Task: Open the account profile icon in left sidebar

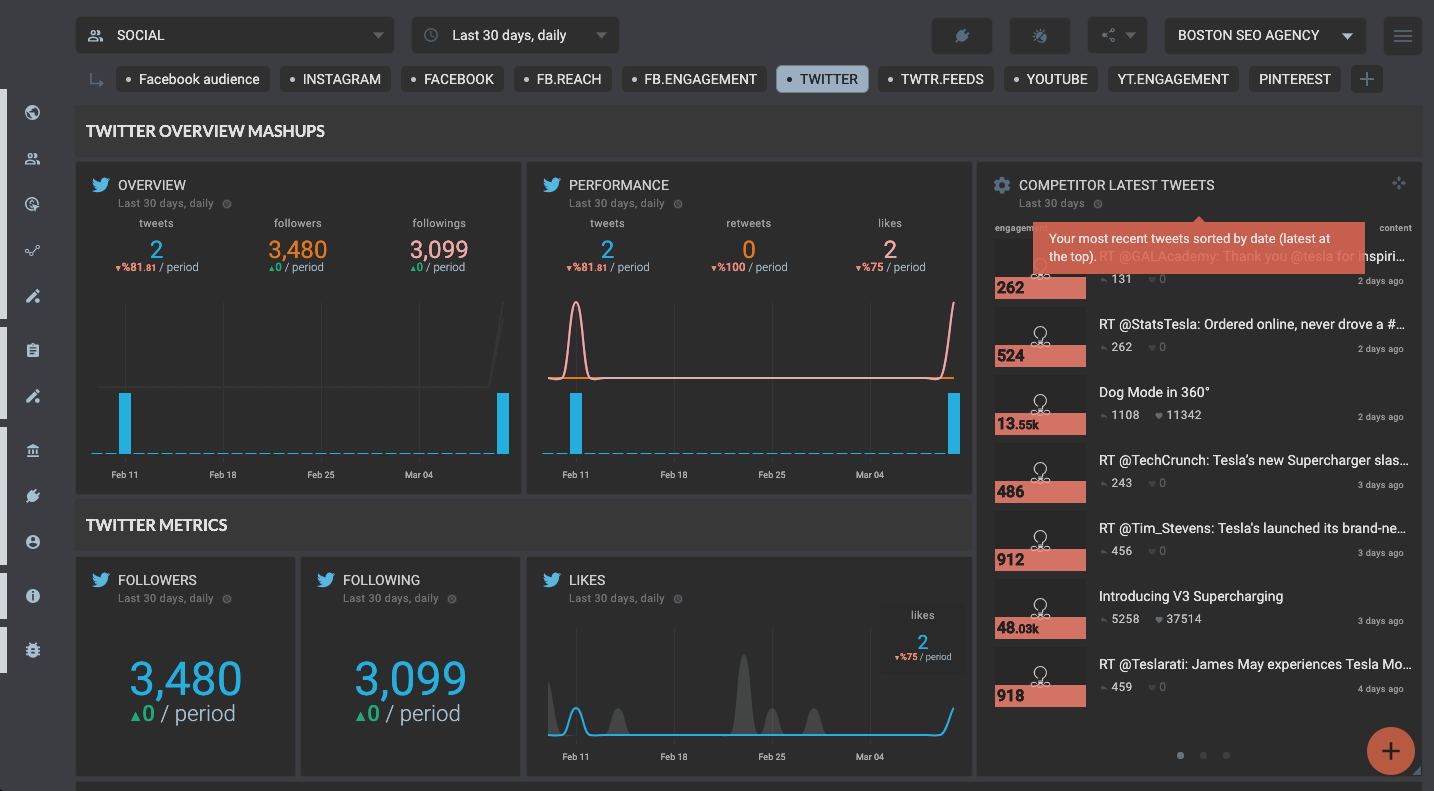Action: click(x=32, y=542)
